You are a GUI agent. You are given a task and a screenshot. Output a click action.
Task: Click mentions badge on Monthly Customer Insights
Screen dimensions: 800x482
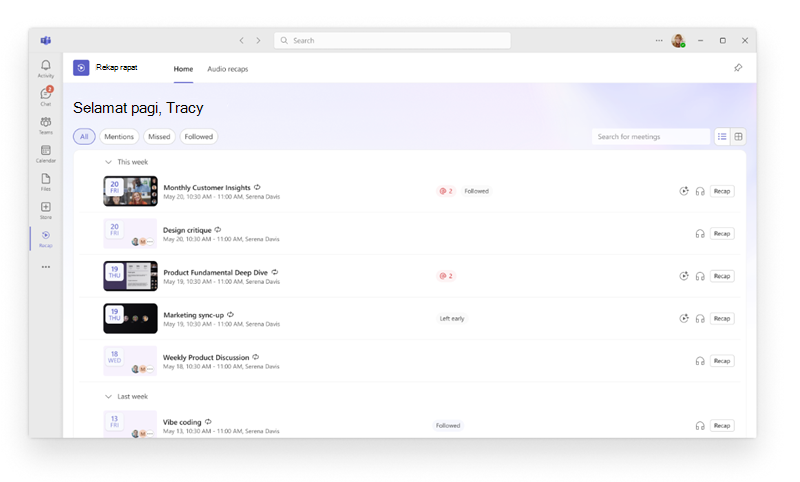point(446,191)
